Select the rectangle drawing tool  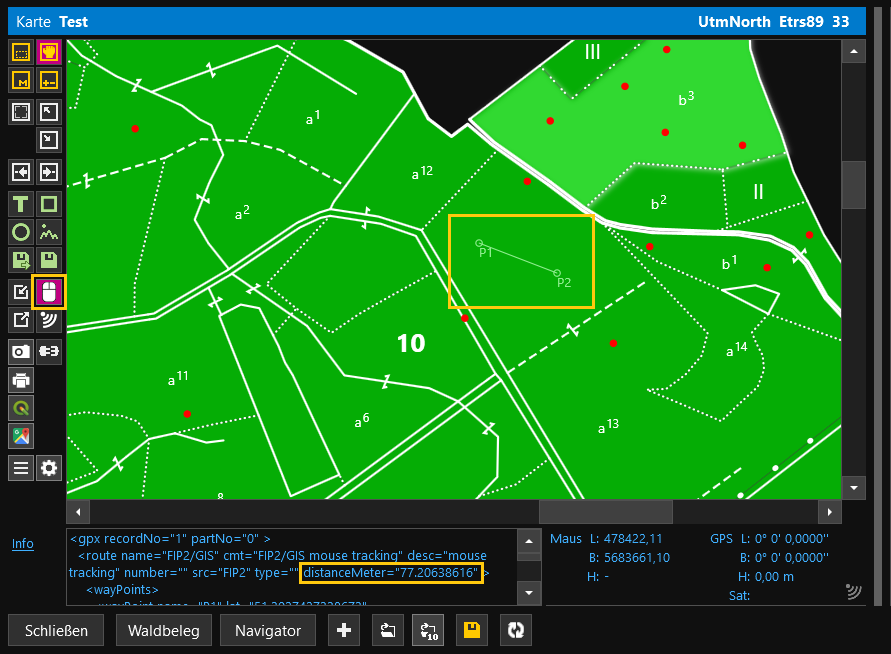pos(49,205)
